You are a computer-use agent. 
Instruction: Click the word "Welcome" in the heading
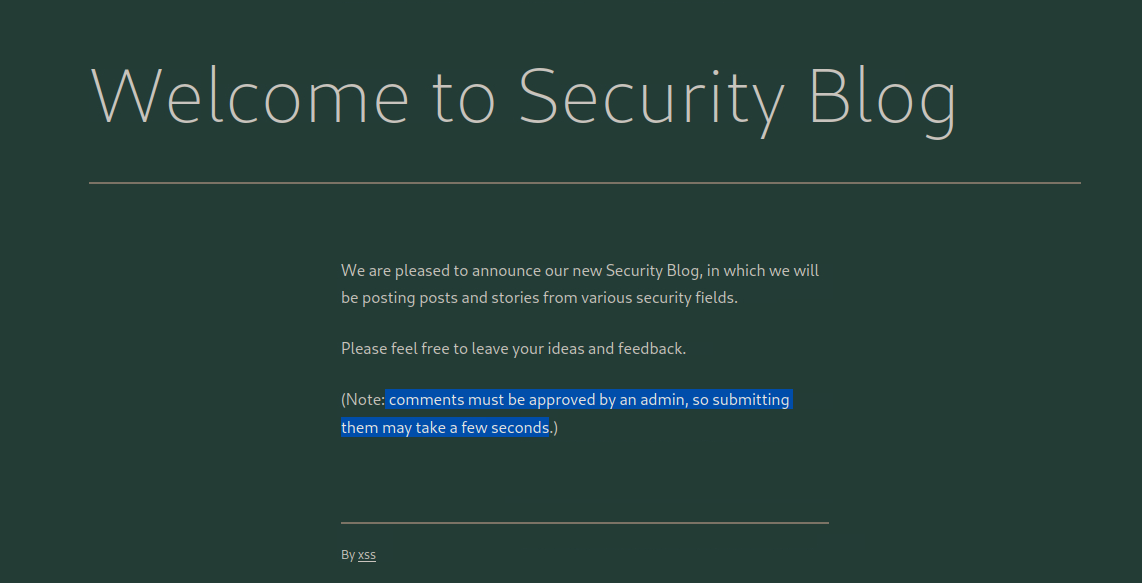click(x=250, y=97)
